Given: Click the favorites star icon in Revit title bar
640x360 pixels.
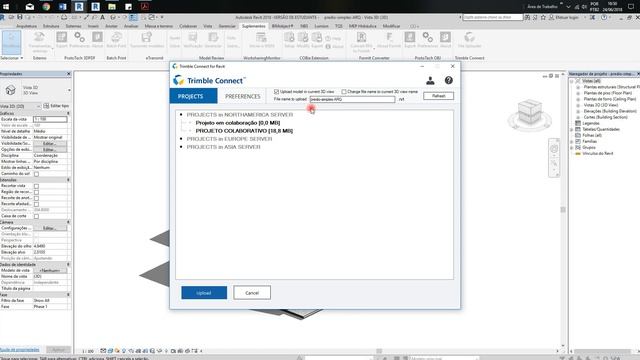Looking at the screenshot, I should pos(543,17).
